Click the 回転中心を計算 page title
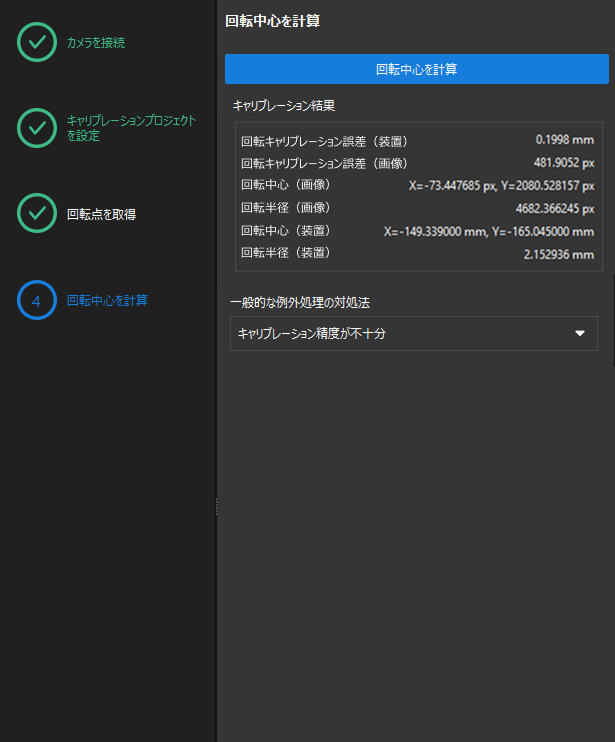Screen dimensions: 615x742 272,21
